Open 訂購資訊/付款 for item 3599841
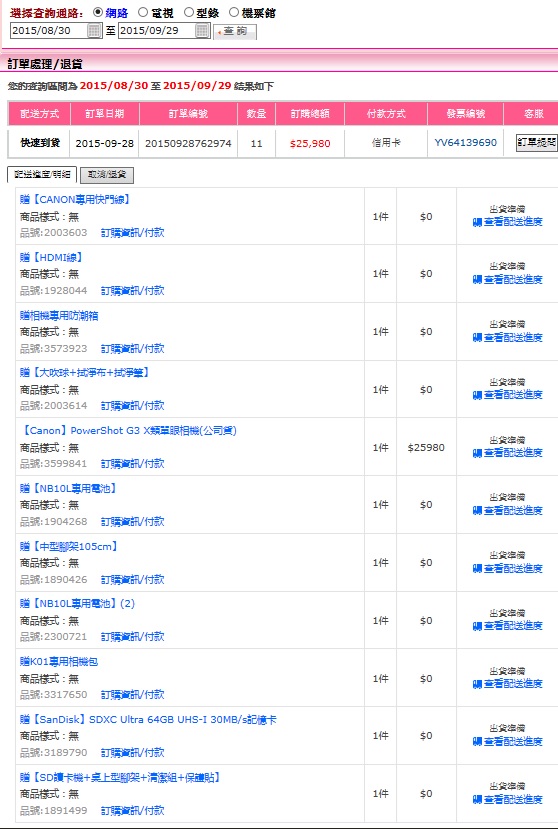Image resolution: width=558 pixels, height=829 pixels. pos(132,463)
